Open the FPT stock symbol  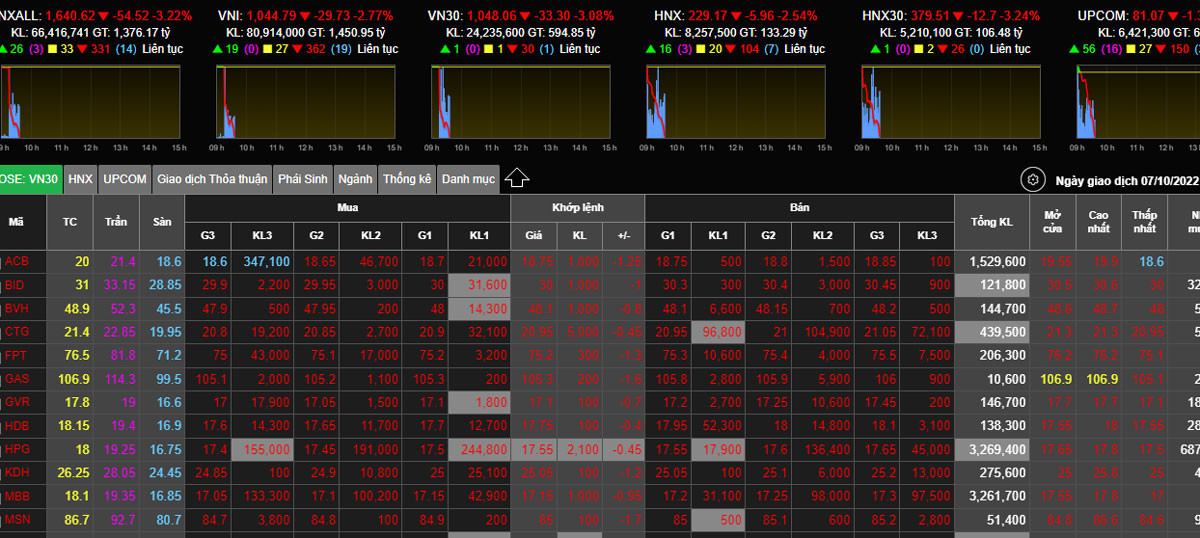click(x=17, y=355)
